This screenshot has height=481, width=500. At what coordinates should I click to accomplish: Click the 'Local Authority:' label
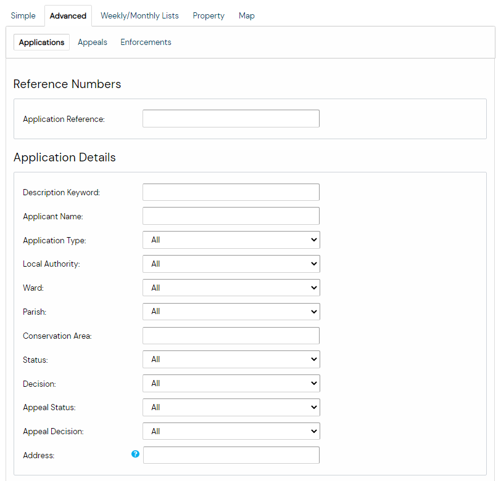coord(51,264)
